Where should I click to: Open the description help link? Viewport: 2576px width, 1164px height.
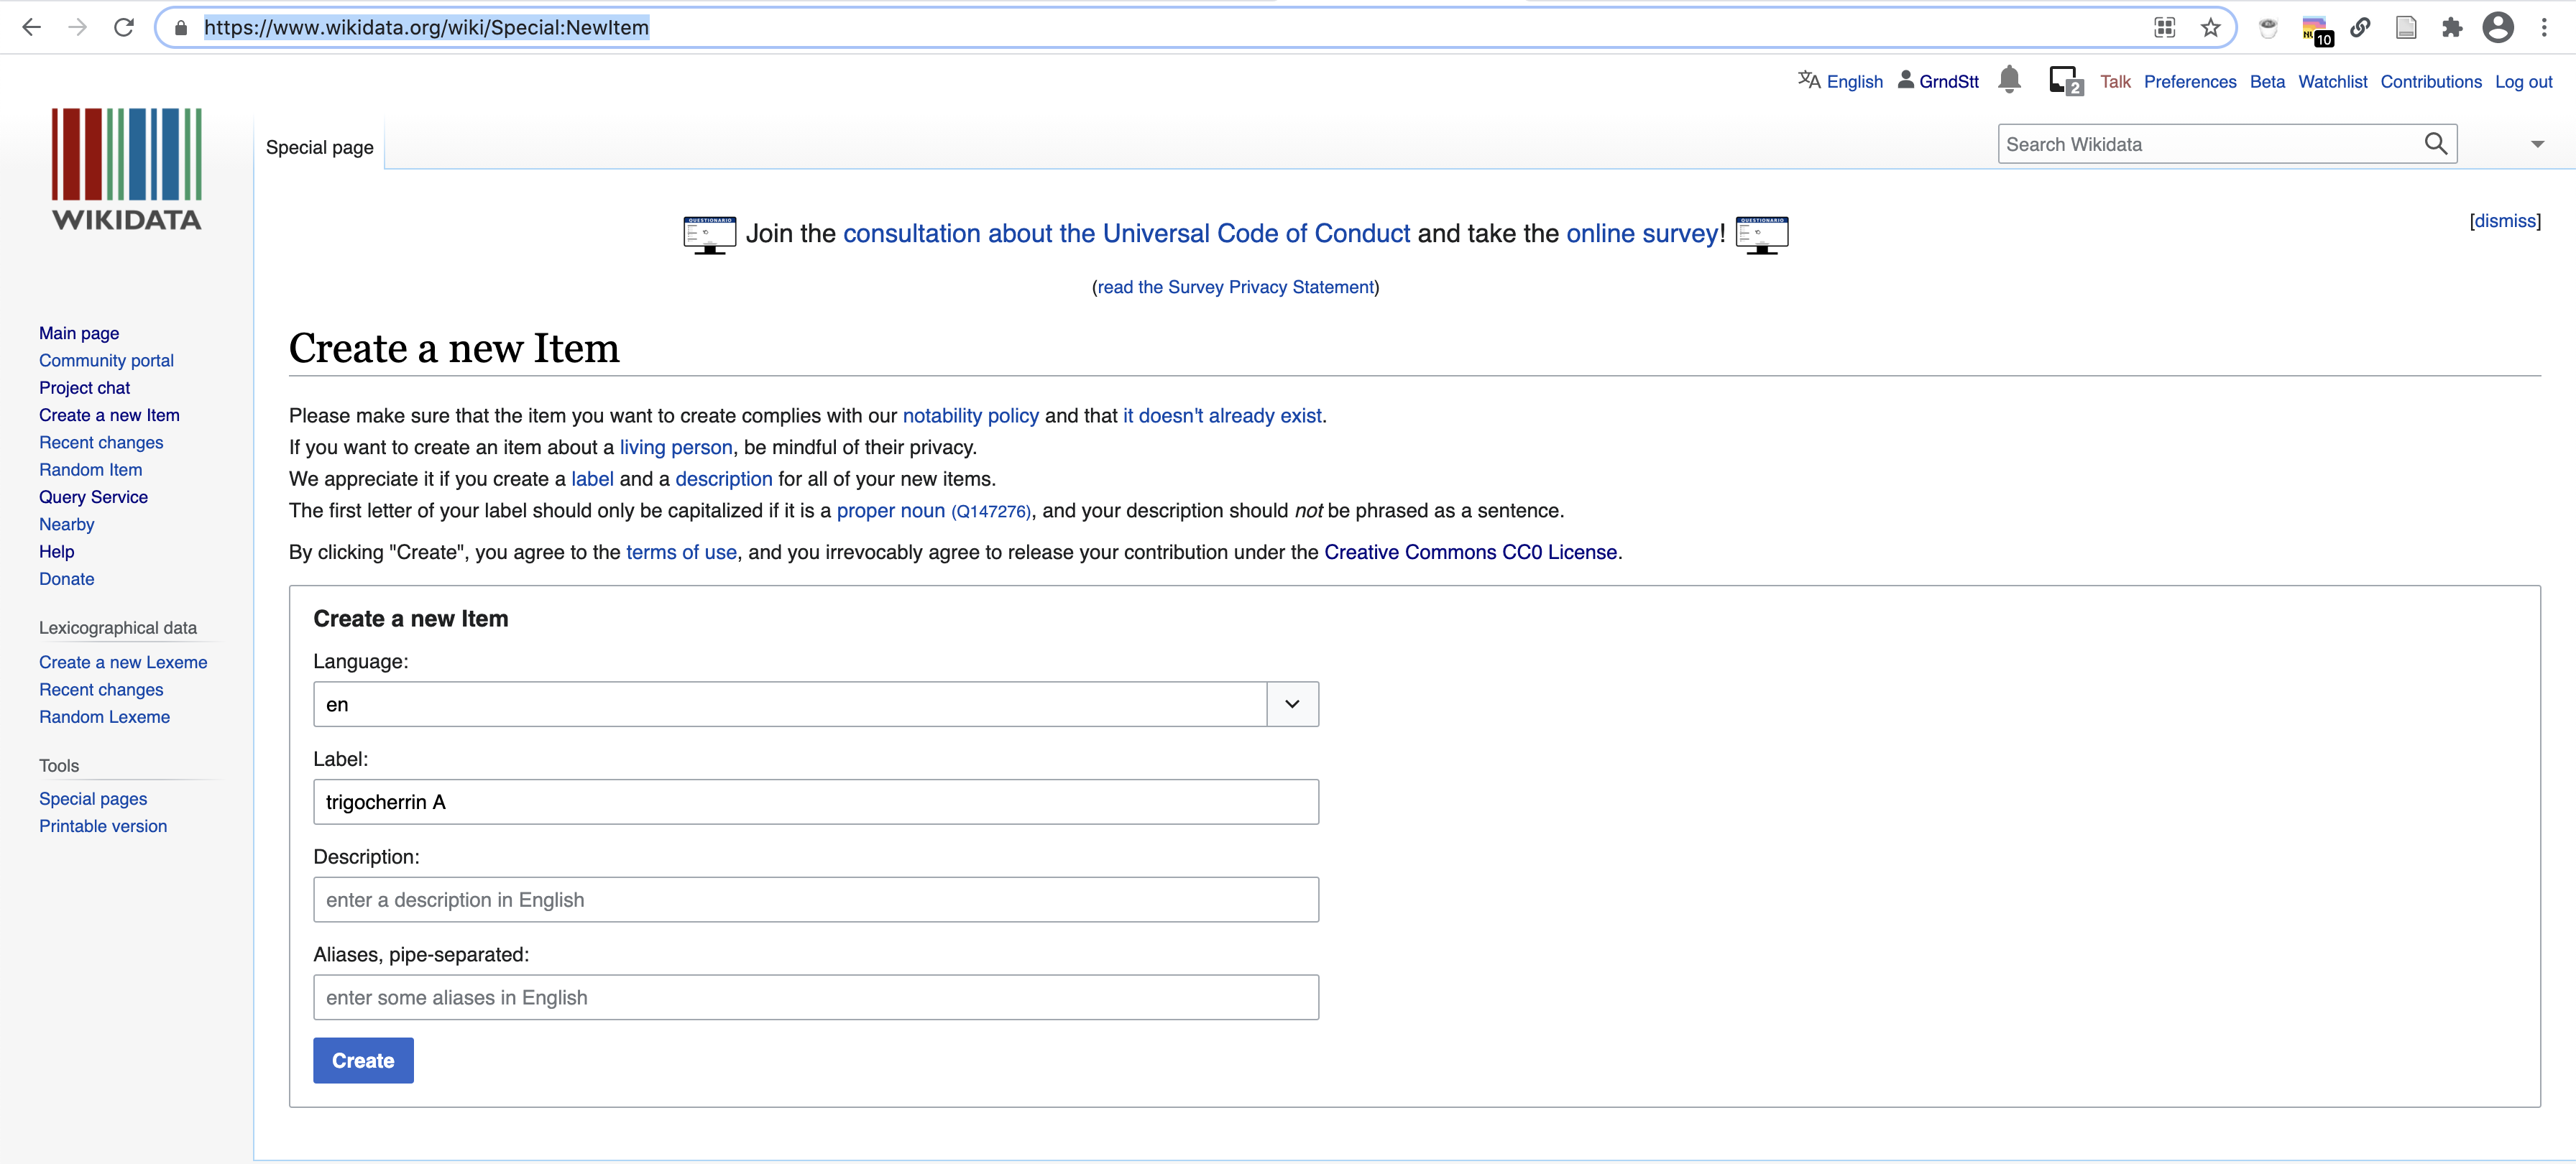tap(724, 479)
